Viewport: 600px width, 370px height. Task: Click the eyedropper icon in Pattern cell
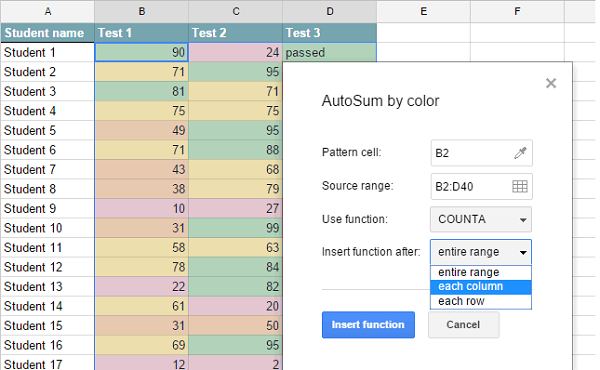tap(520, 153)
